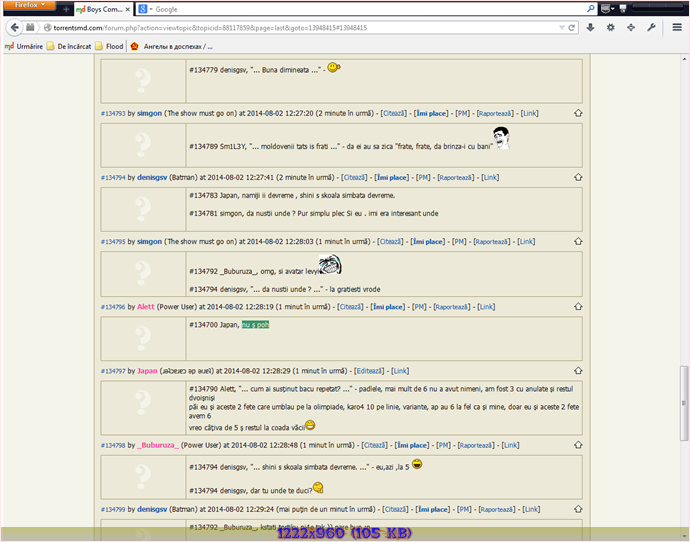Click the highlighted green spoiler text

[255, 325]
